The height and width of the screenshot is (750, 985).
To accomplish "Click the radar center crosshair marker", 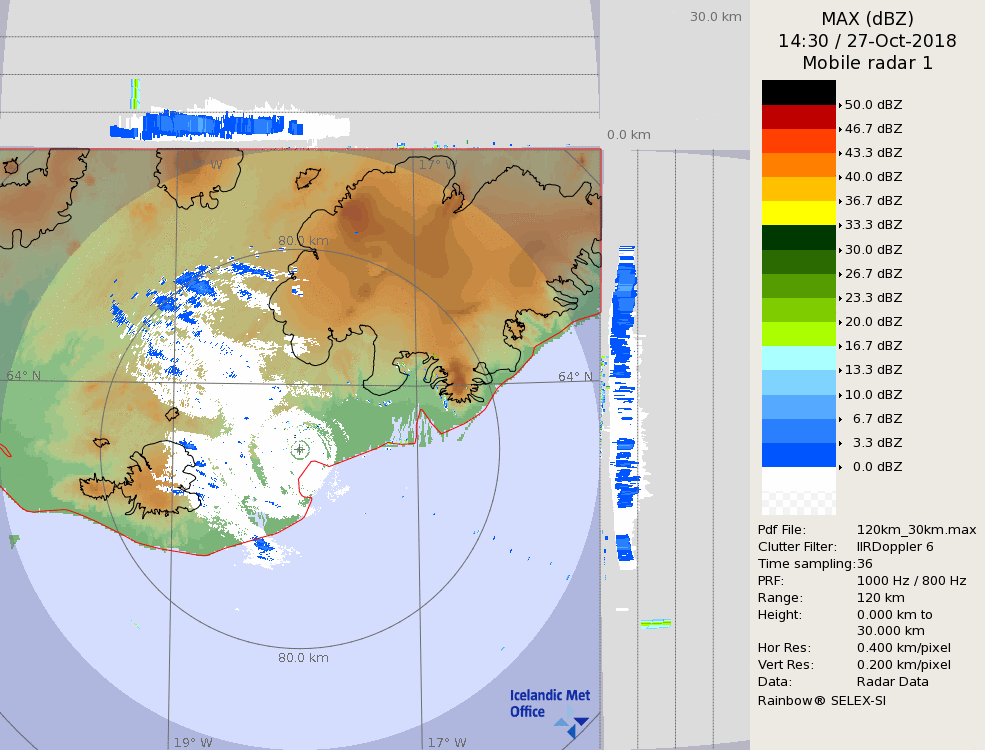I will (x=300, y=449).
